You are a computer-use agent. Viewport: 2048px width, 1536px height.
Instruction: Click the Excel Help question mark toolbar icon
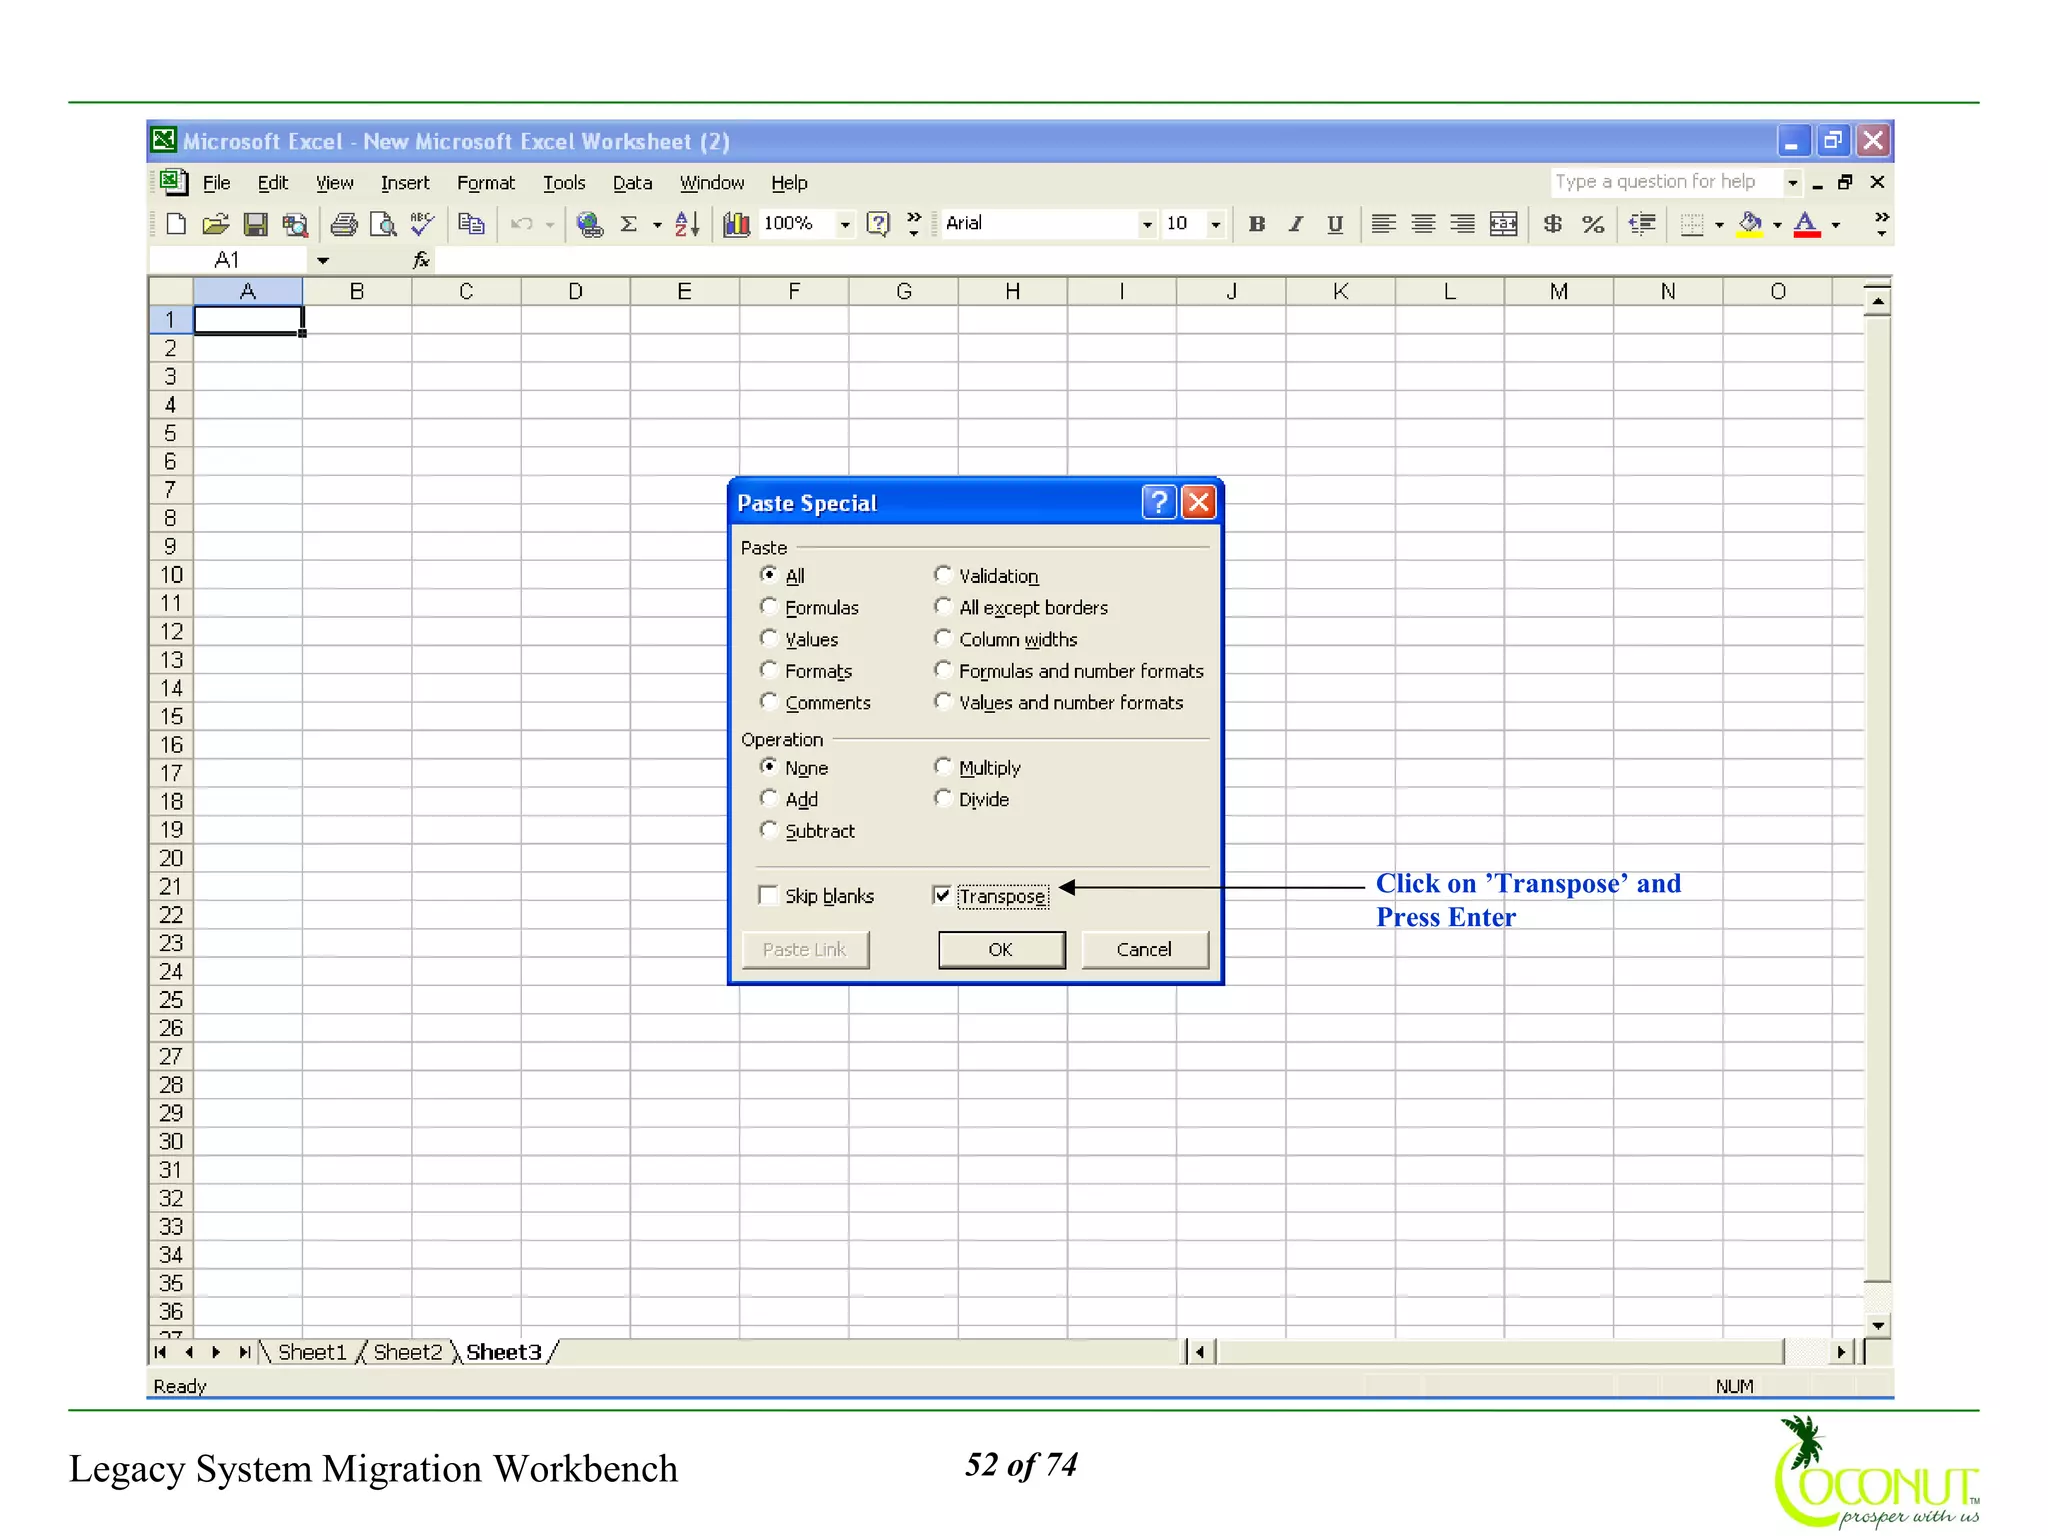[878, 224]
